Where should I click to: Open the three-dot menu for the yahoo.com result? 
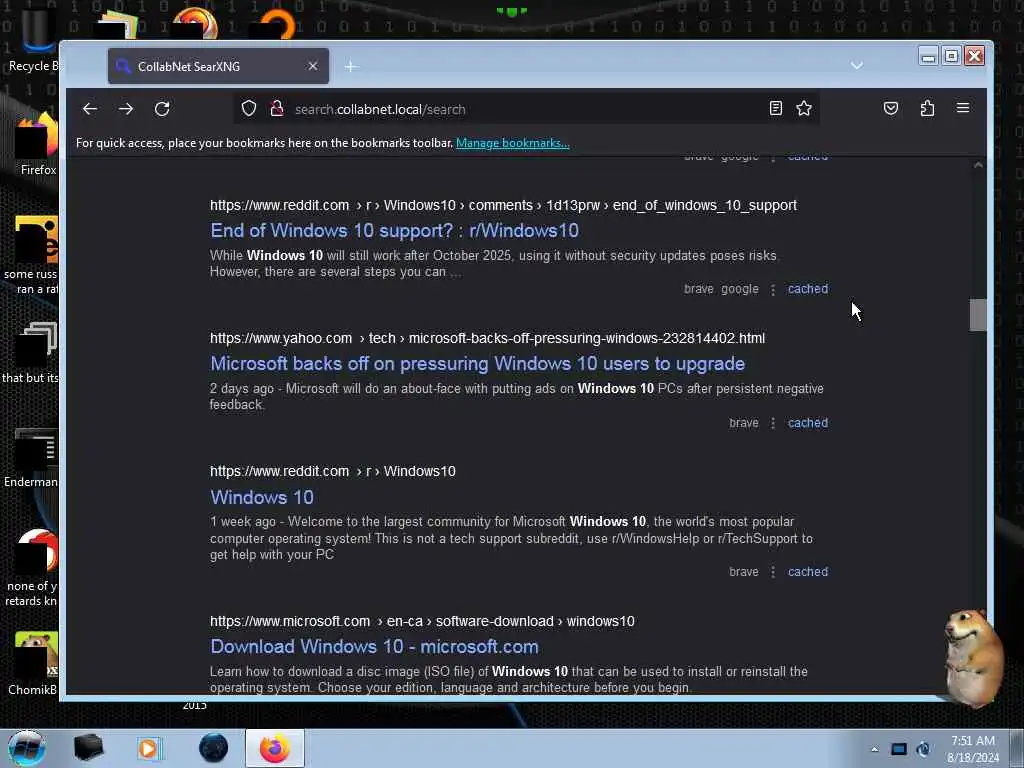(773, 423)
